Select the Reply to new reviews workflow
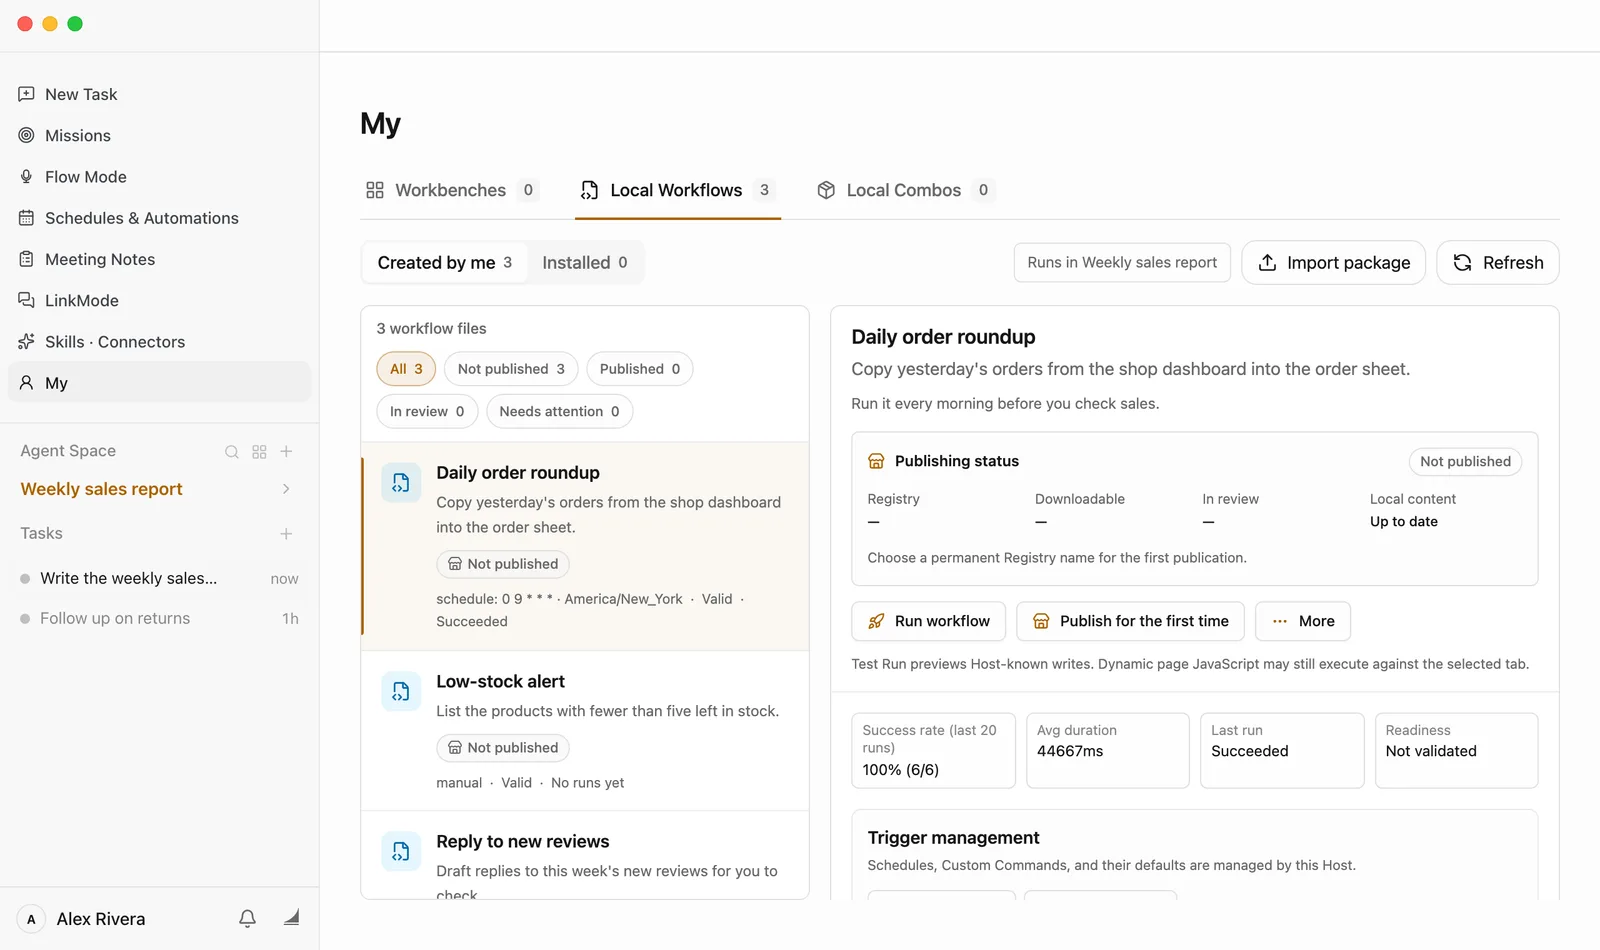Screen dimensions: 1600x950 click(x=585, y=855)
